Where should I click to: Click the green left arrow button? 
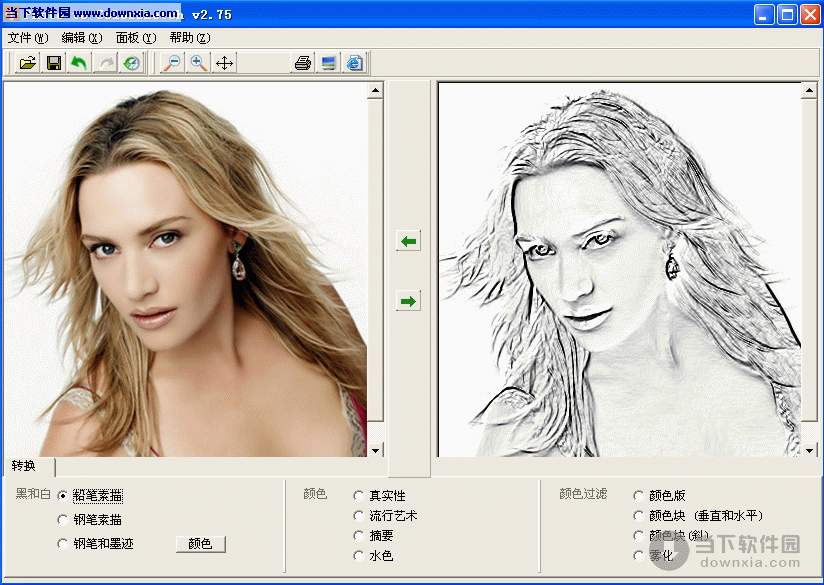tap(408, 241)
